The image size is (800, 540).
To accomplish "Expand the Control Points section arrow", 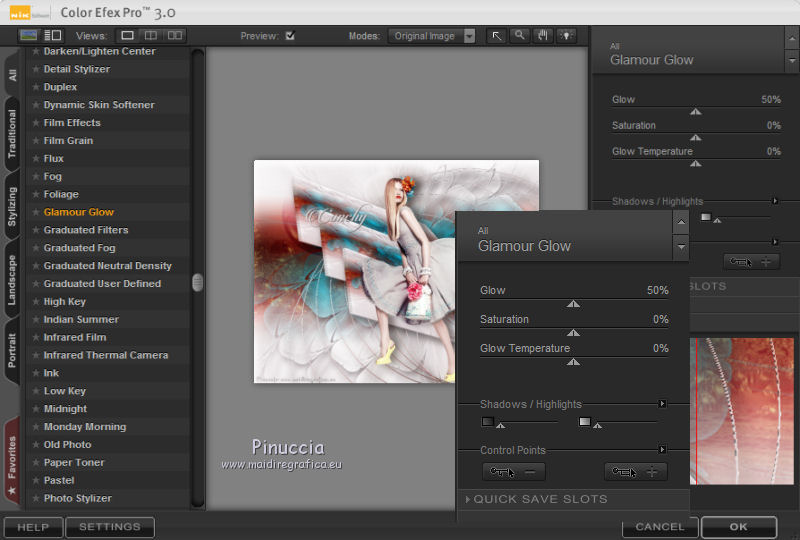I will pyautogui.click(x=662, y=450).
